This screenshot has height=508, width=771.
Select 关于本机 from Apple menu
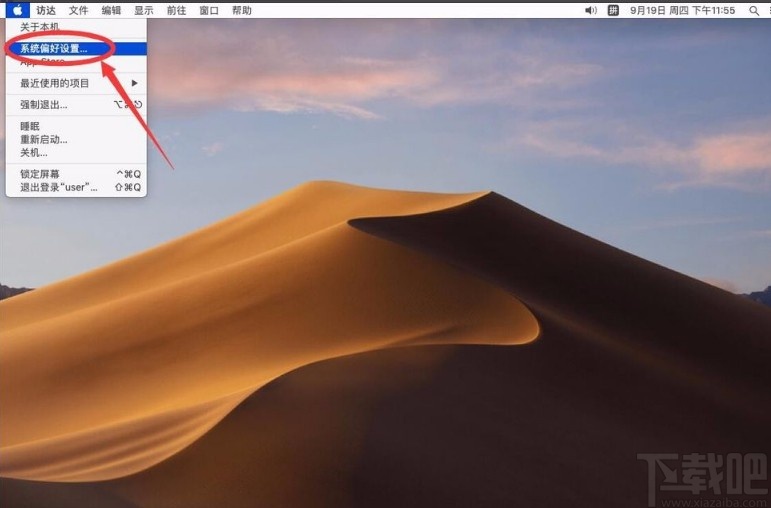coord(40,27)
